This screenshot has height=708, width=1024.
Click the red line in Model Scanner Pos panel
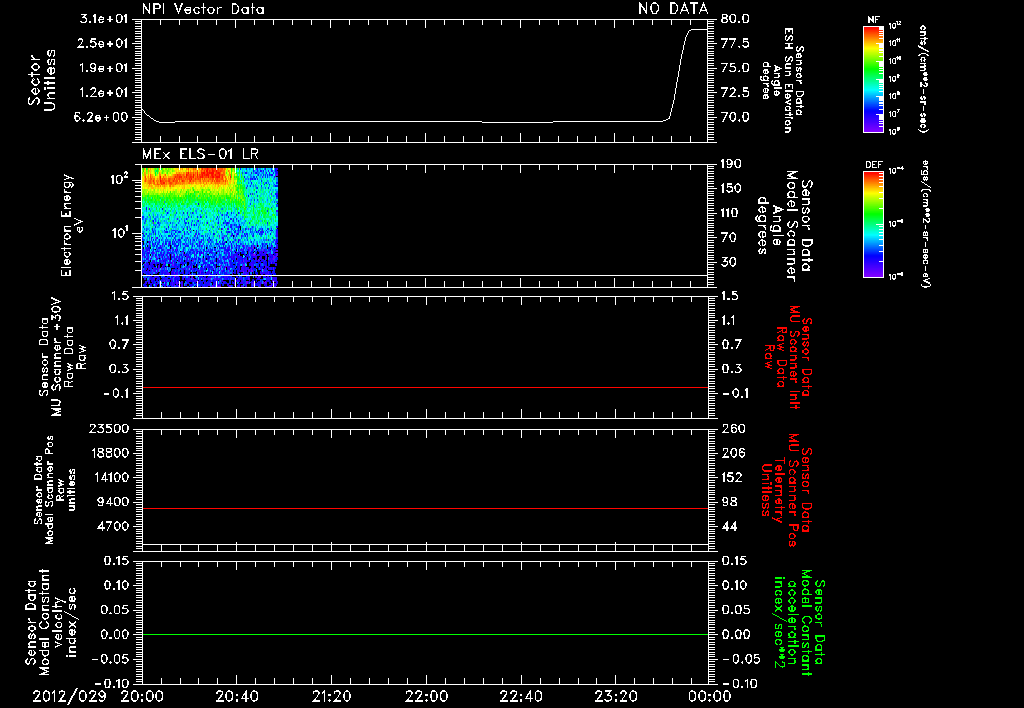[424, 508]
